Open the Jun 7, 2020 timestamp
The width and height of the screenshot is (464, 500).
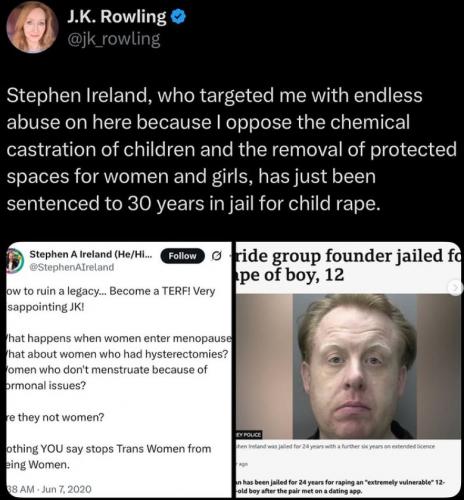49,489
